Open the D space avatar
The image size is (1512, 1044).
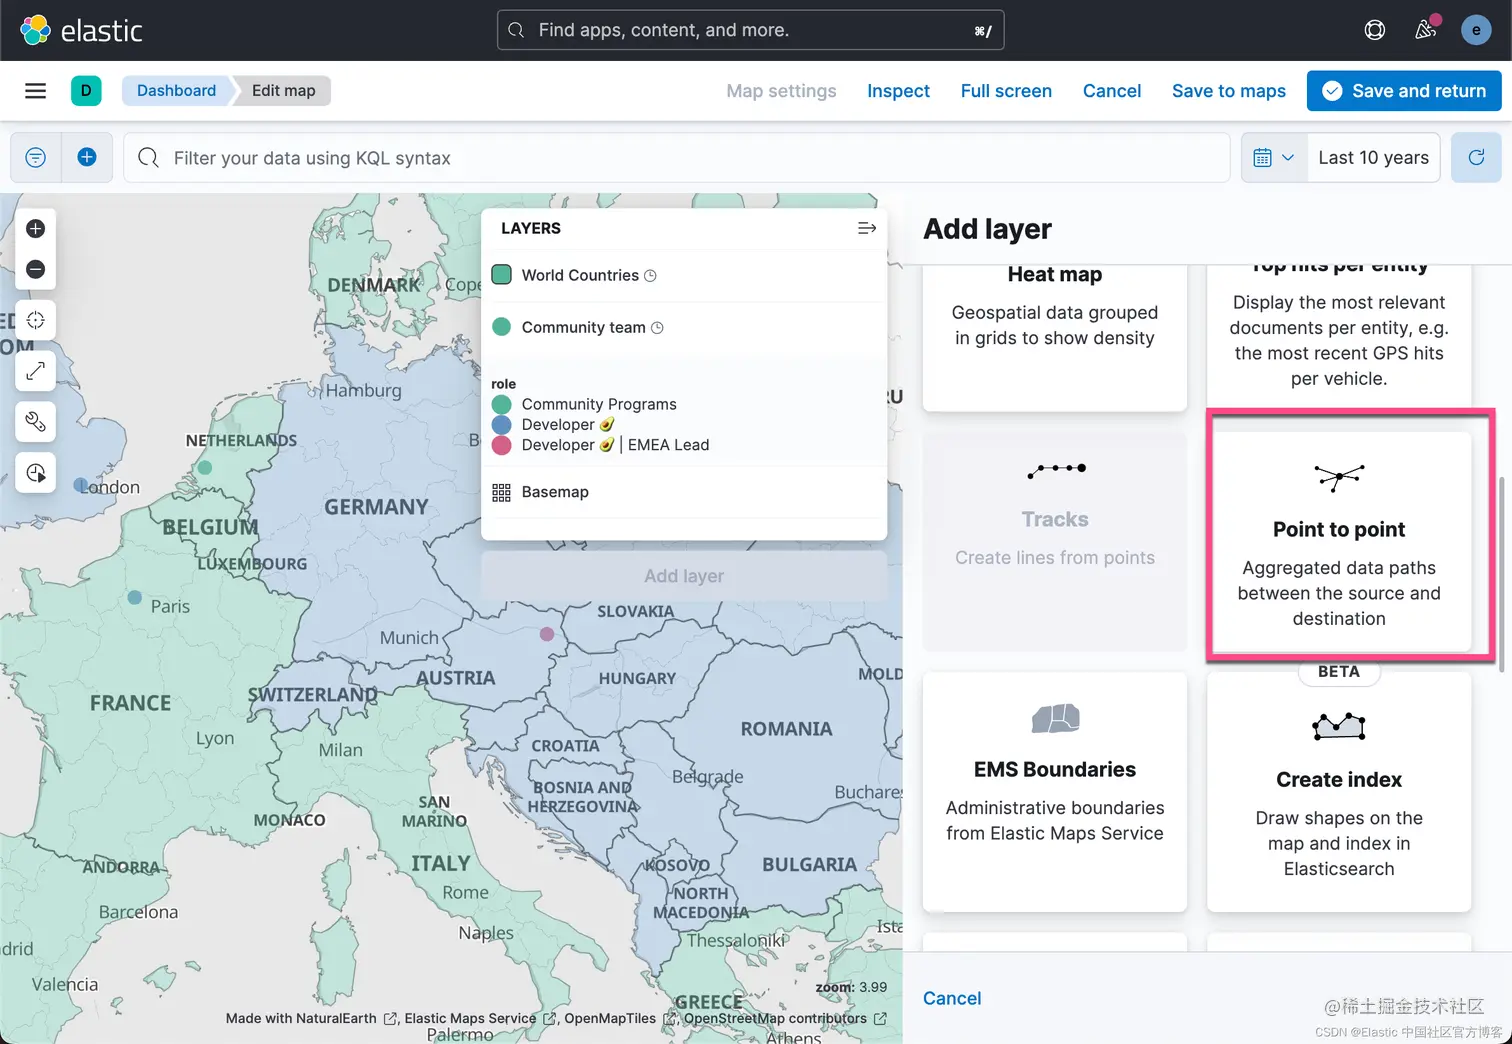pos(86,91)
